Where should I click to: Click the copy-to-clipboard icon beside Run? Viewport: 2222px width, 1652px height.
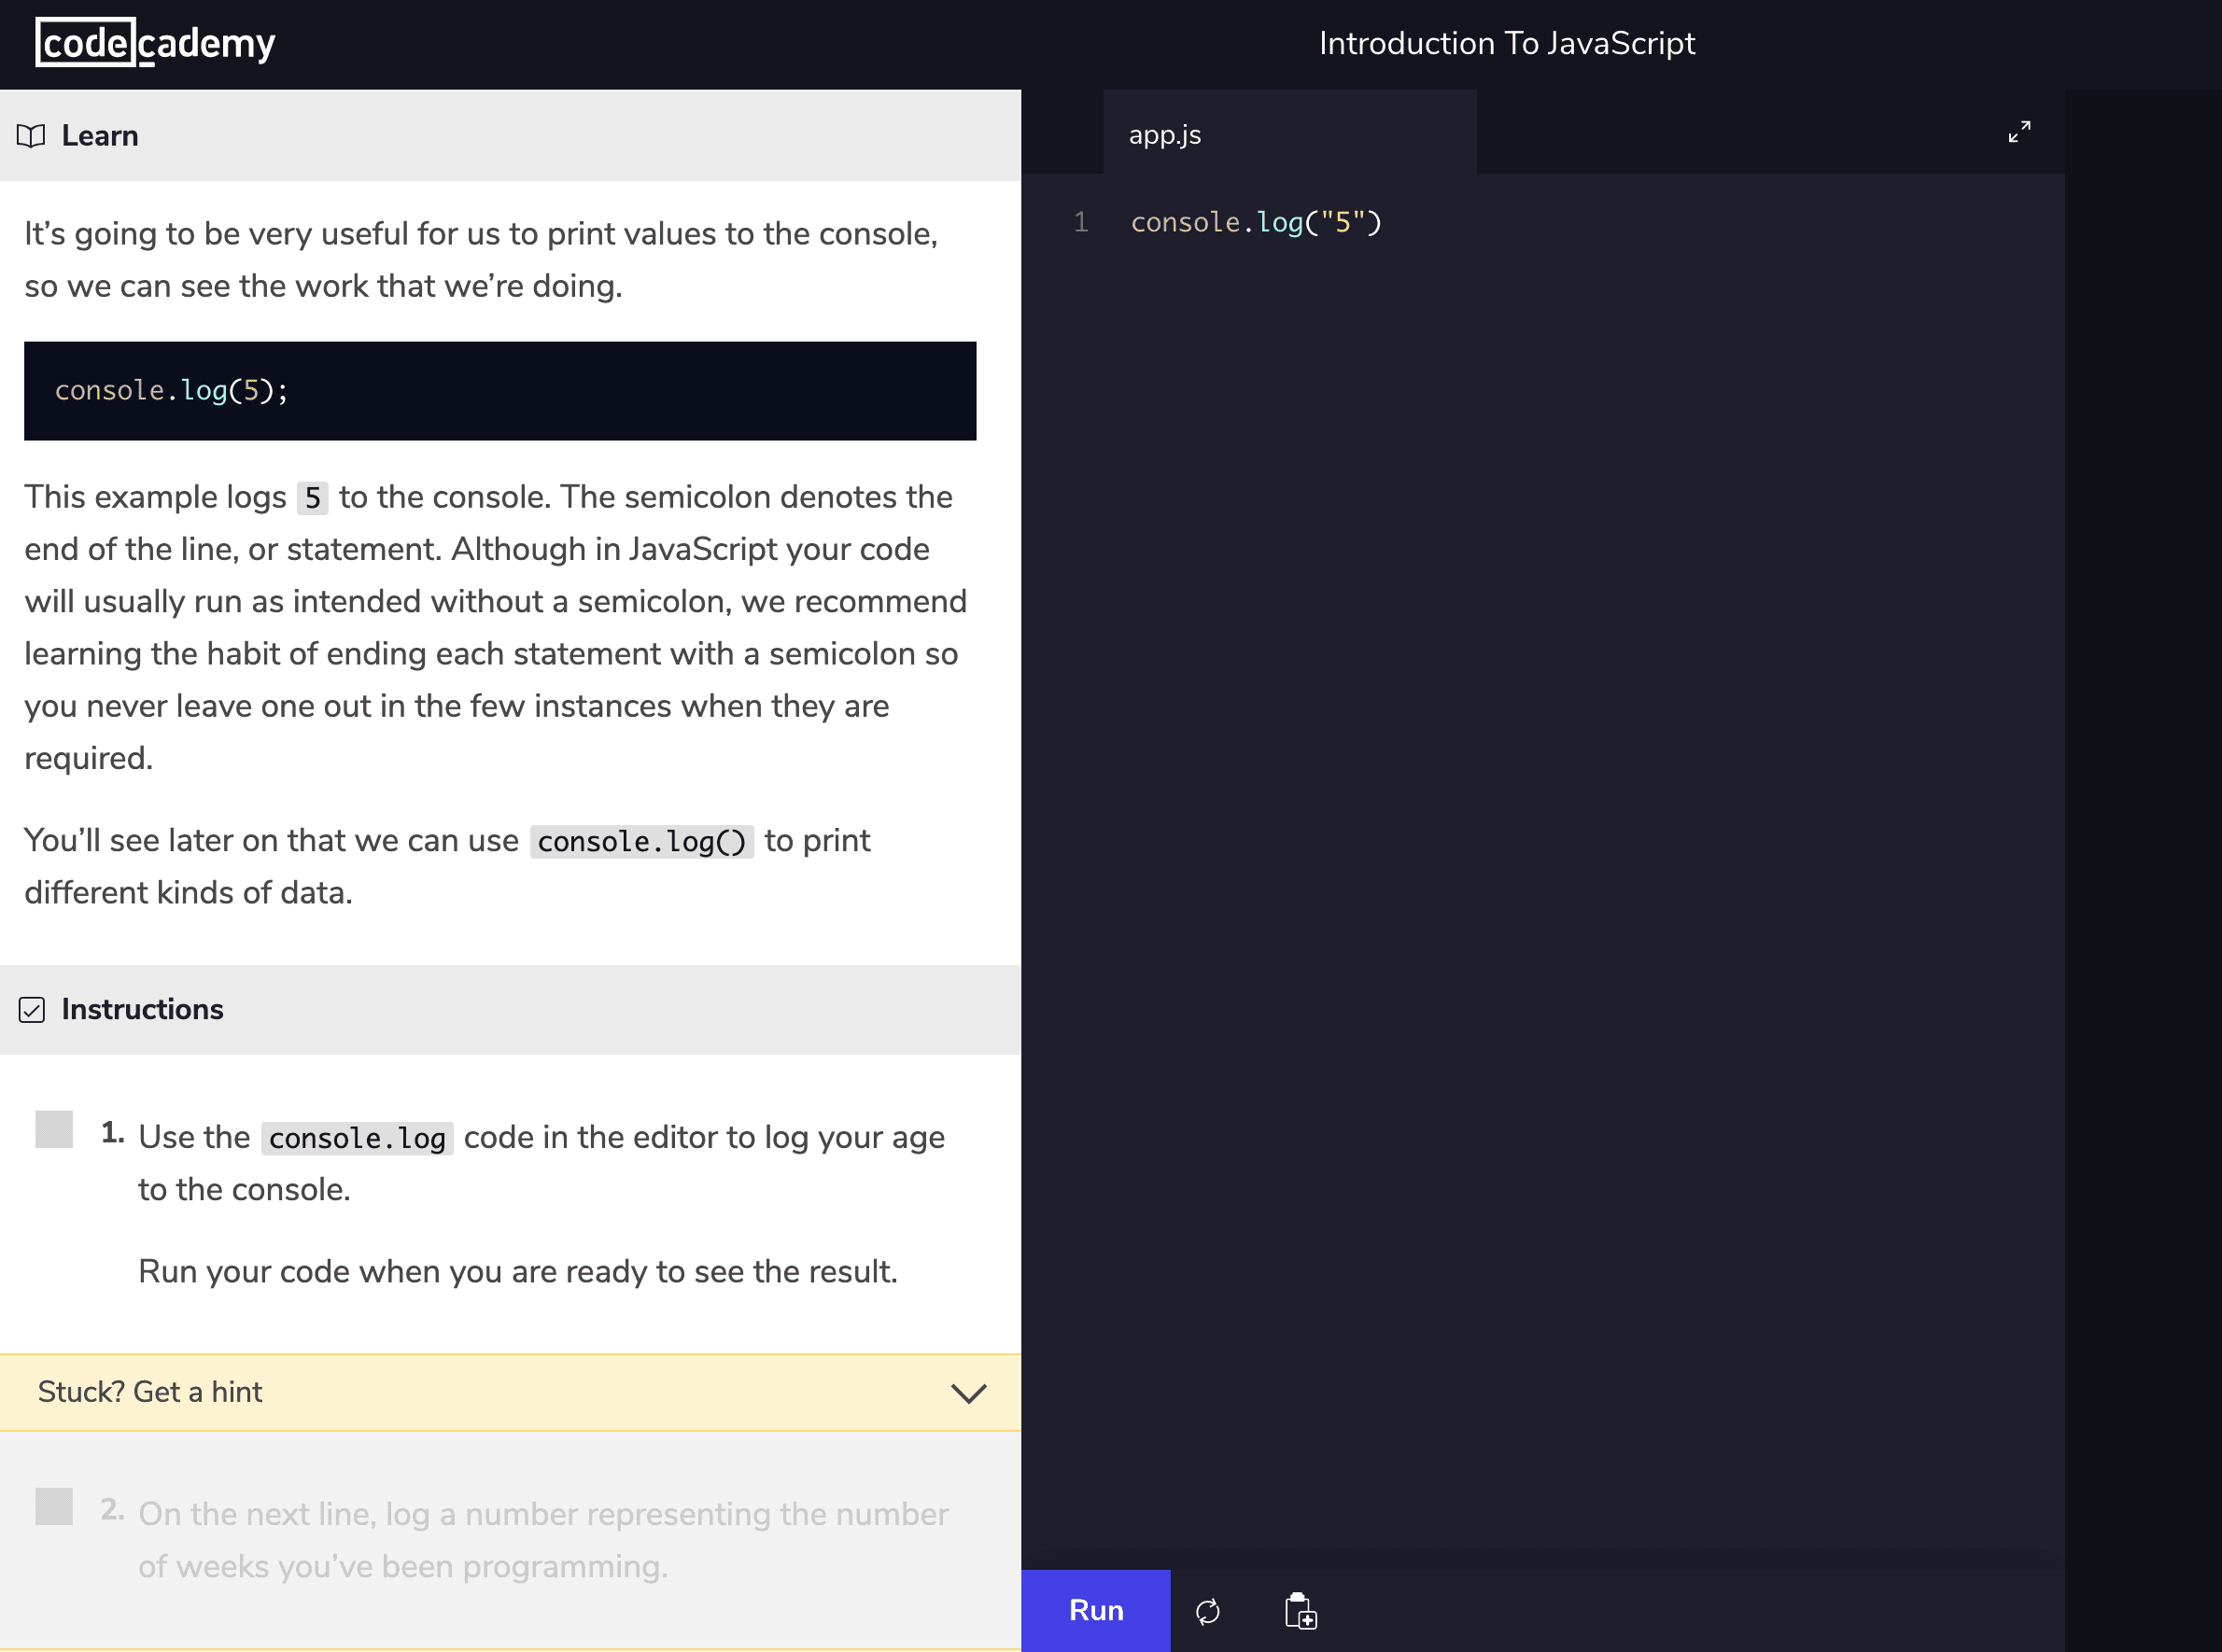(x=1300, y=1610)
